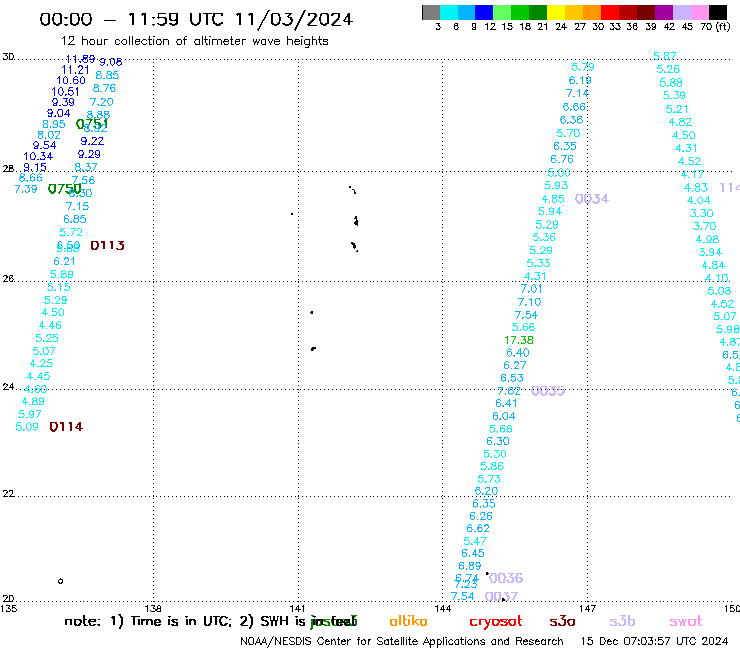Pick the lavender time label 0034
The height and width of the screenshot is (650, 740).
tap(592, 199)
